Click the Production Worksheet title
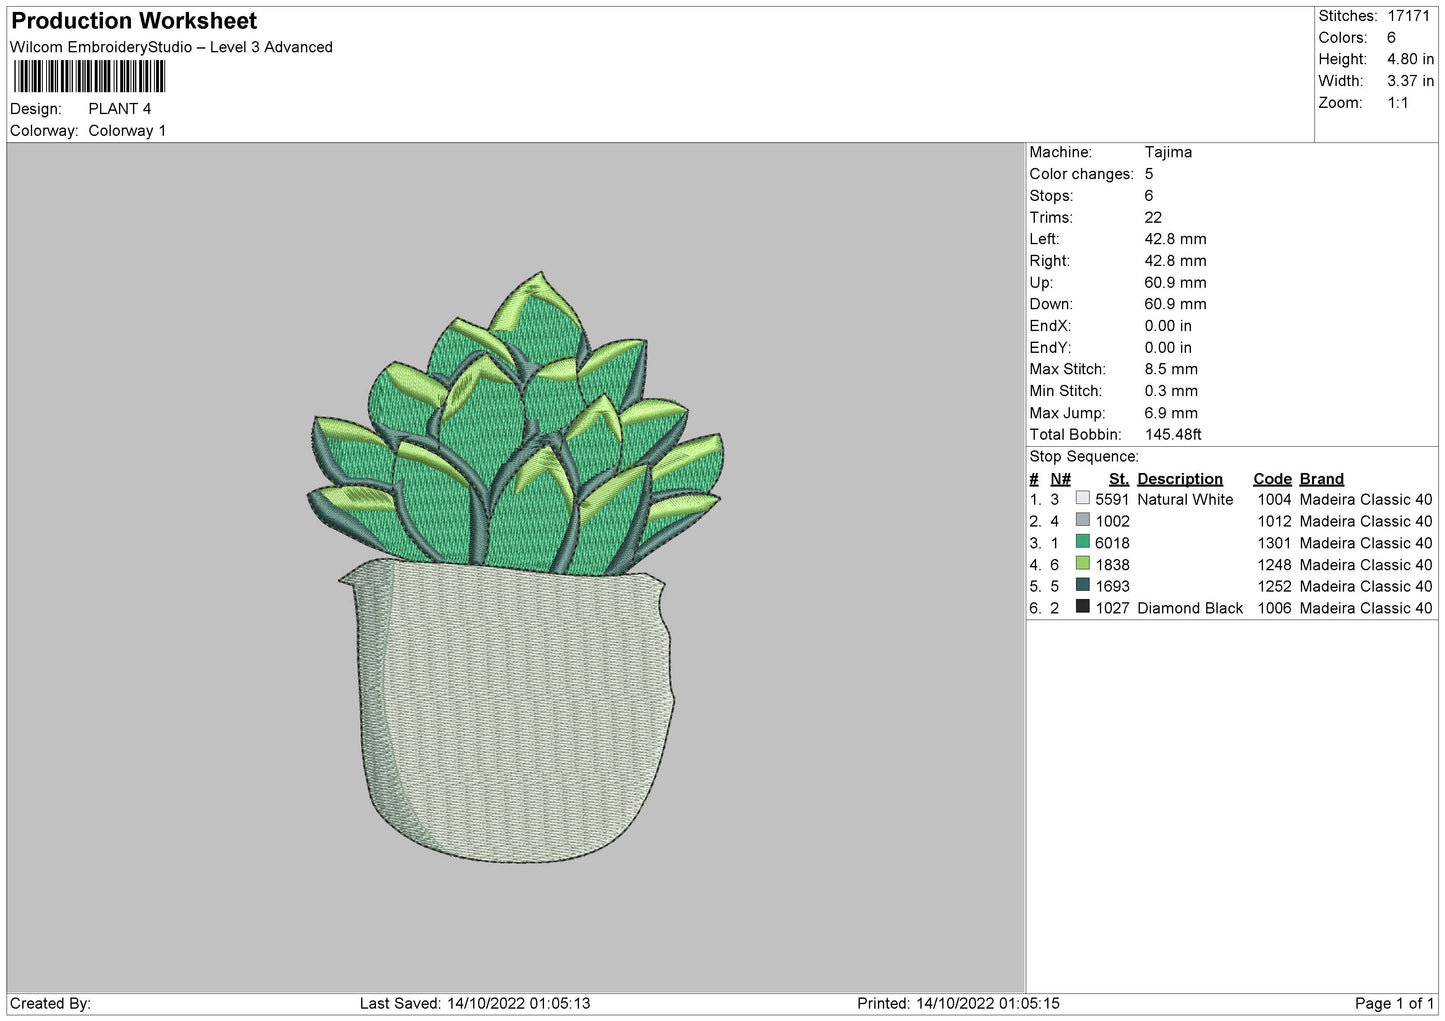The image size is (1445, 1021). [134, 21]
